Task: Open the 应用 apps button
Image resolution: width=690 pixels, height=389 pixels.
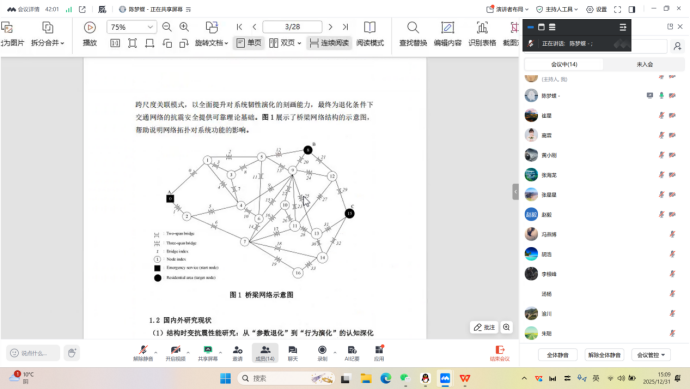Action: coord(379,353)
